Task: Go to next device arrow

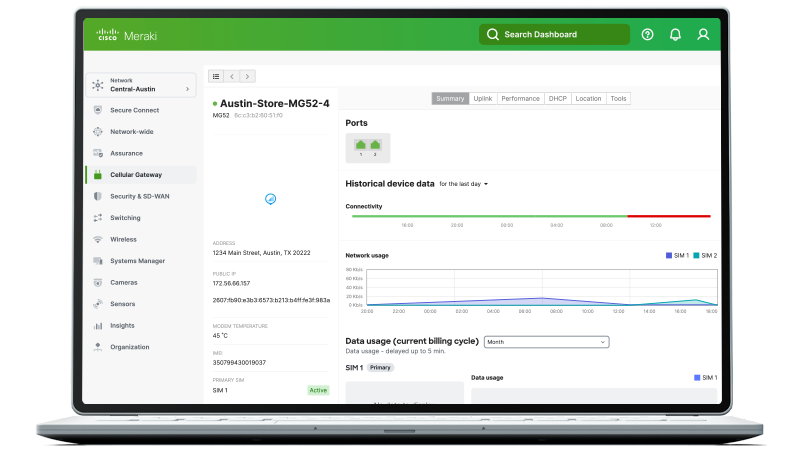Action: pos(247,77)
